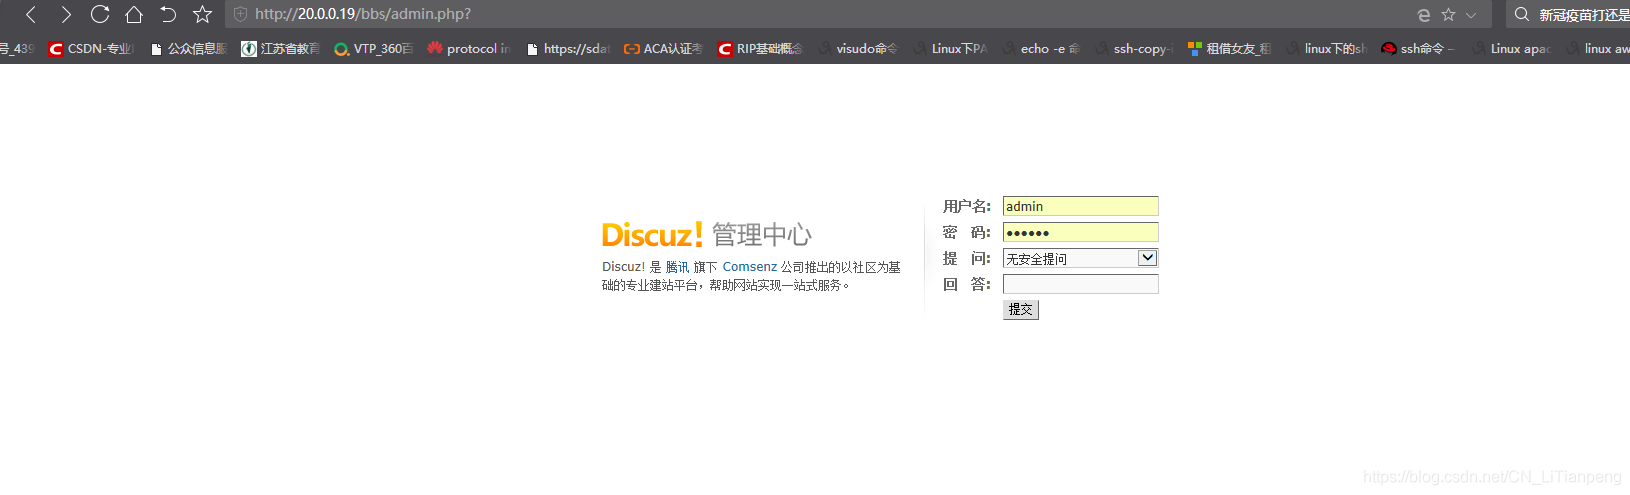Open the 租借女友 bookmark
Viewport: 1630px width, 495px height.
pyautogui.click(x=1229, y=48)
